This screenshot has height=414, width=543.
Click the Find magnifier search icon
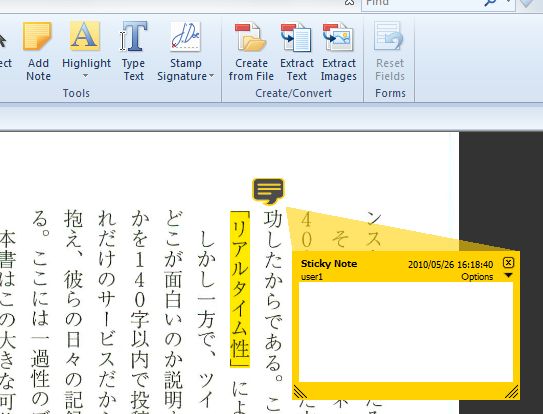[490, 3]
